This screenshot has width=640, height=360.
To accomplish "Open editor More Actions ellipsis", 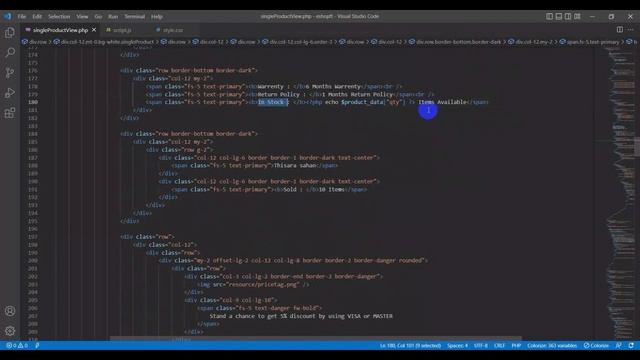I will point(631,30).
